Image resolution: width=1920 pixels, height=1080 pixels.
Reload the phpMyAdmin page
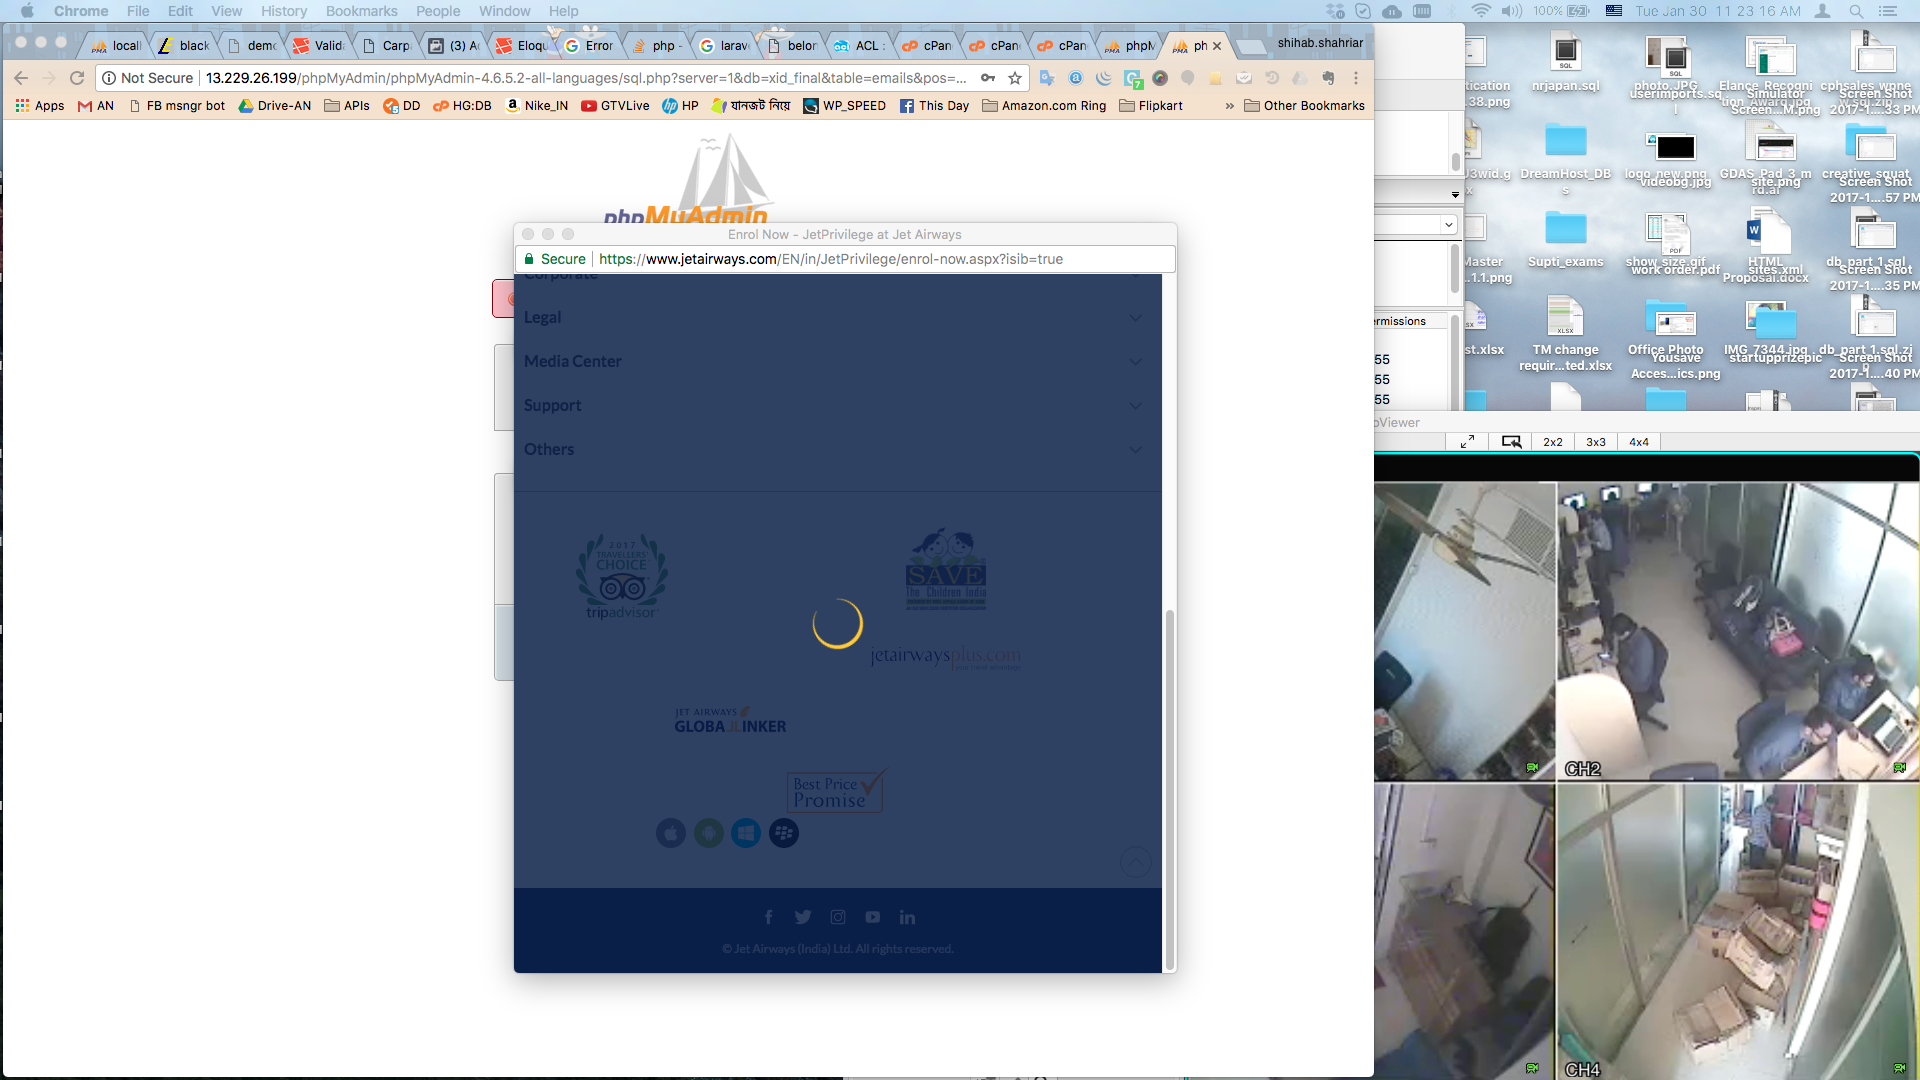coord(77,78)
